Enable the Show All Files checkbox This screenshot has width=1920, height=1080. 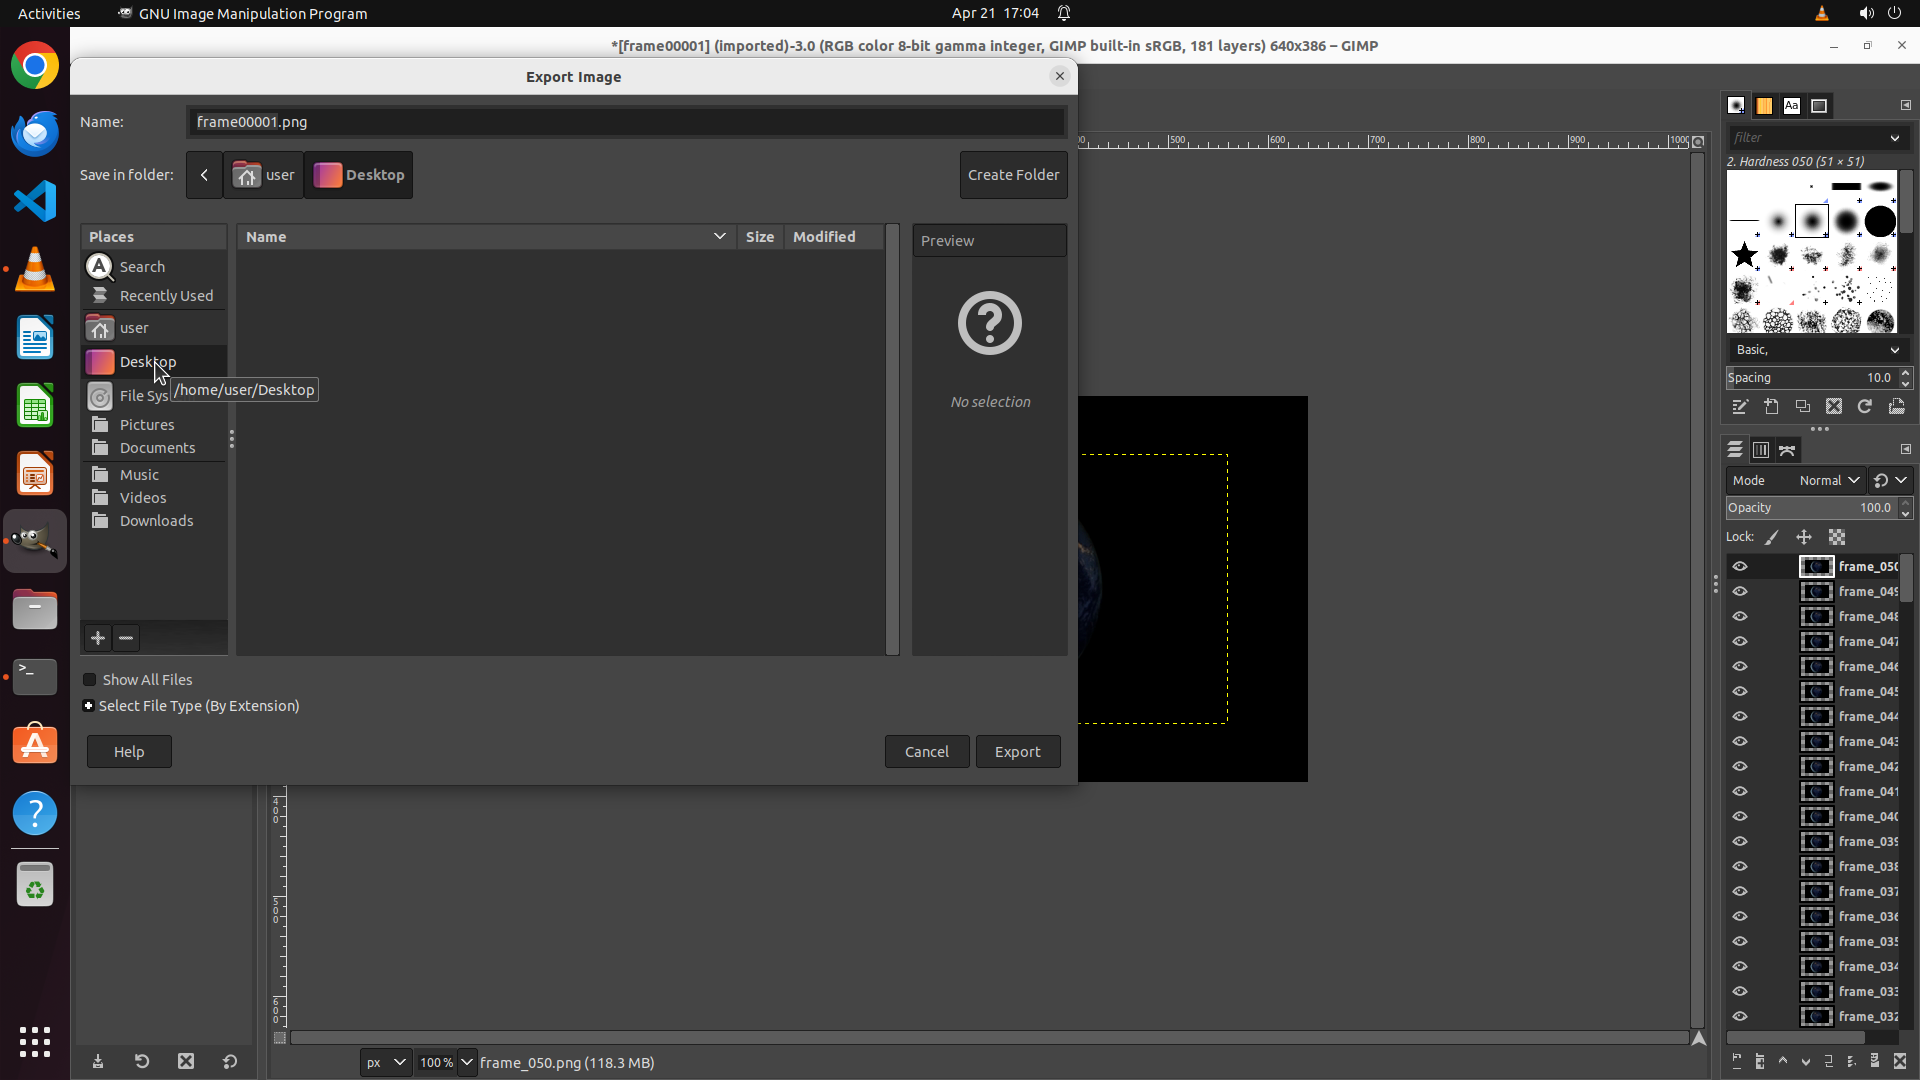(90, 680)
